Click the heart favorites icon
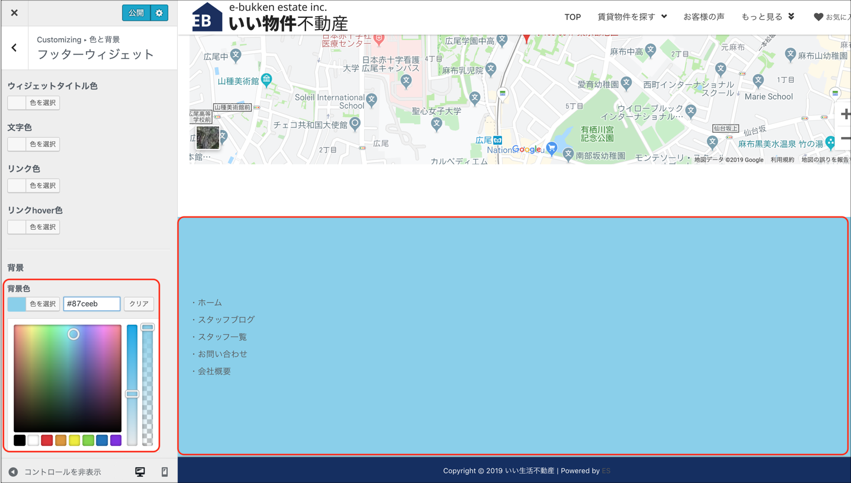Screen dimensions: 851x483 coord(818,17)
